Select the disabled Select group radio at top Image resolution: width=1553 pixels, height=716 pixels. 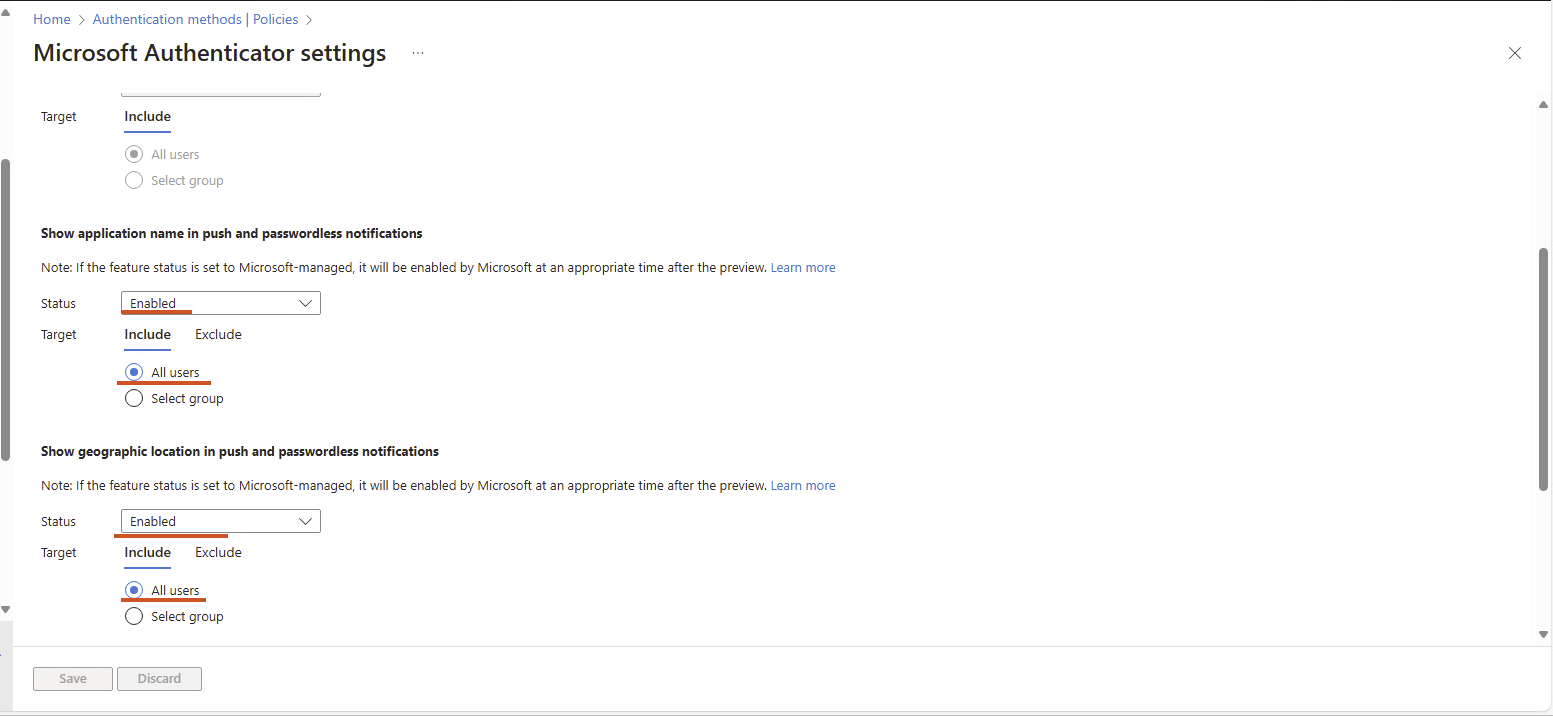click(134, 180)
